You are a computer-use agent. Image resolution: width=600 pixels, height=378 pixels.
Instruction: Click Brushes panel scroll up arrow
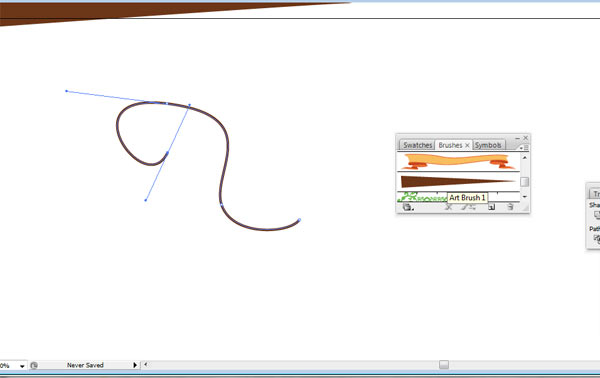tap(525, 157)
